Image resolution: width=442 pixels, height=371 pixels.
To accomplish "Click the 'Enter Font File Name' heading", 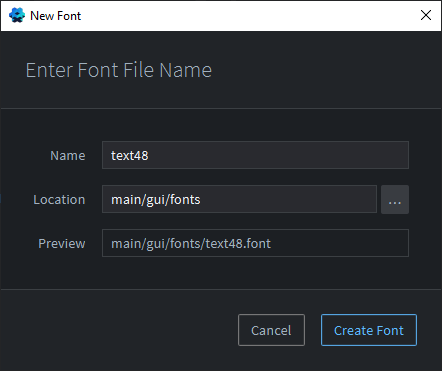I will (119, 70).
